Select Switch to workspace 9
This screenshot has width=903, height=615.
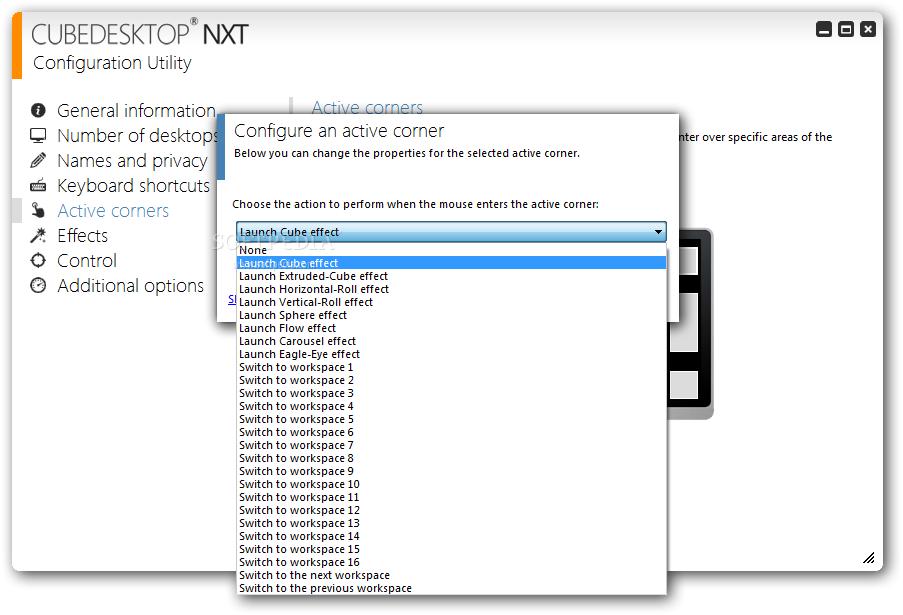pos(452,471)
